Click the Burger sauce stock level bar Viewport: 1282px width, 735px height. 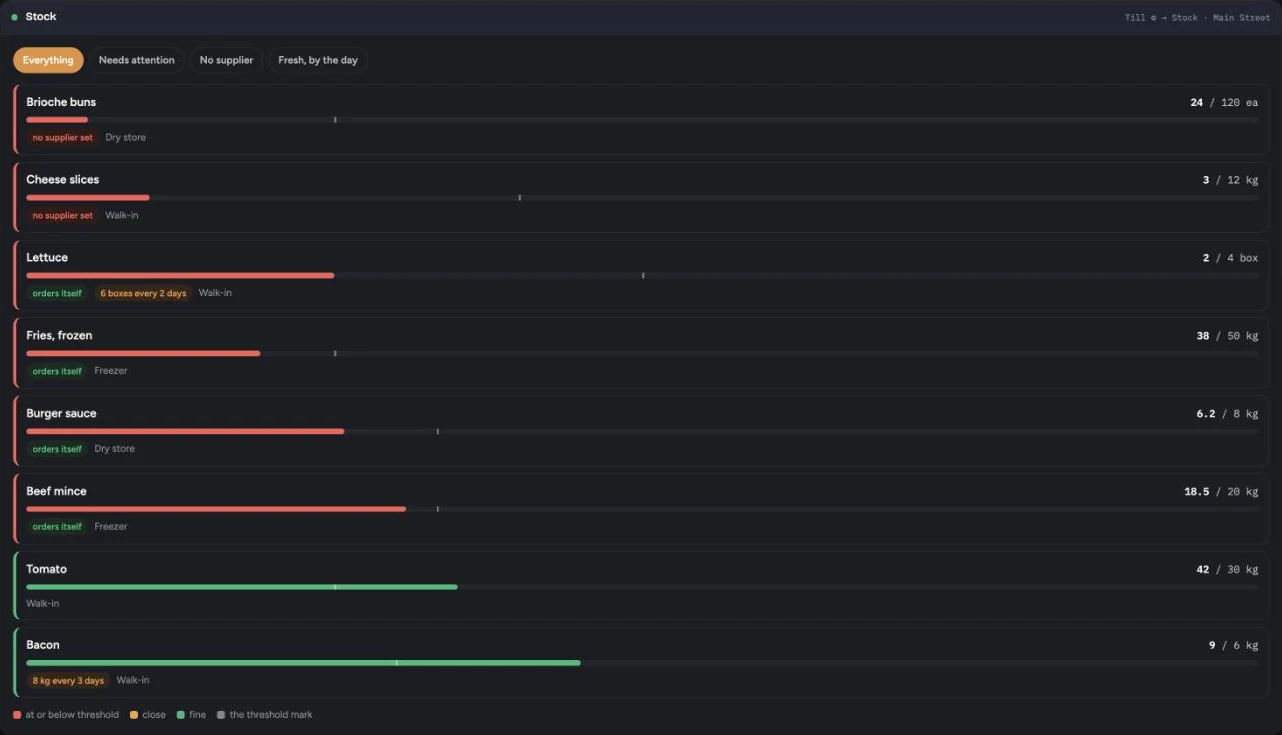click(642, 432)
